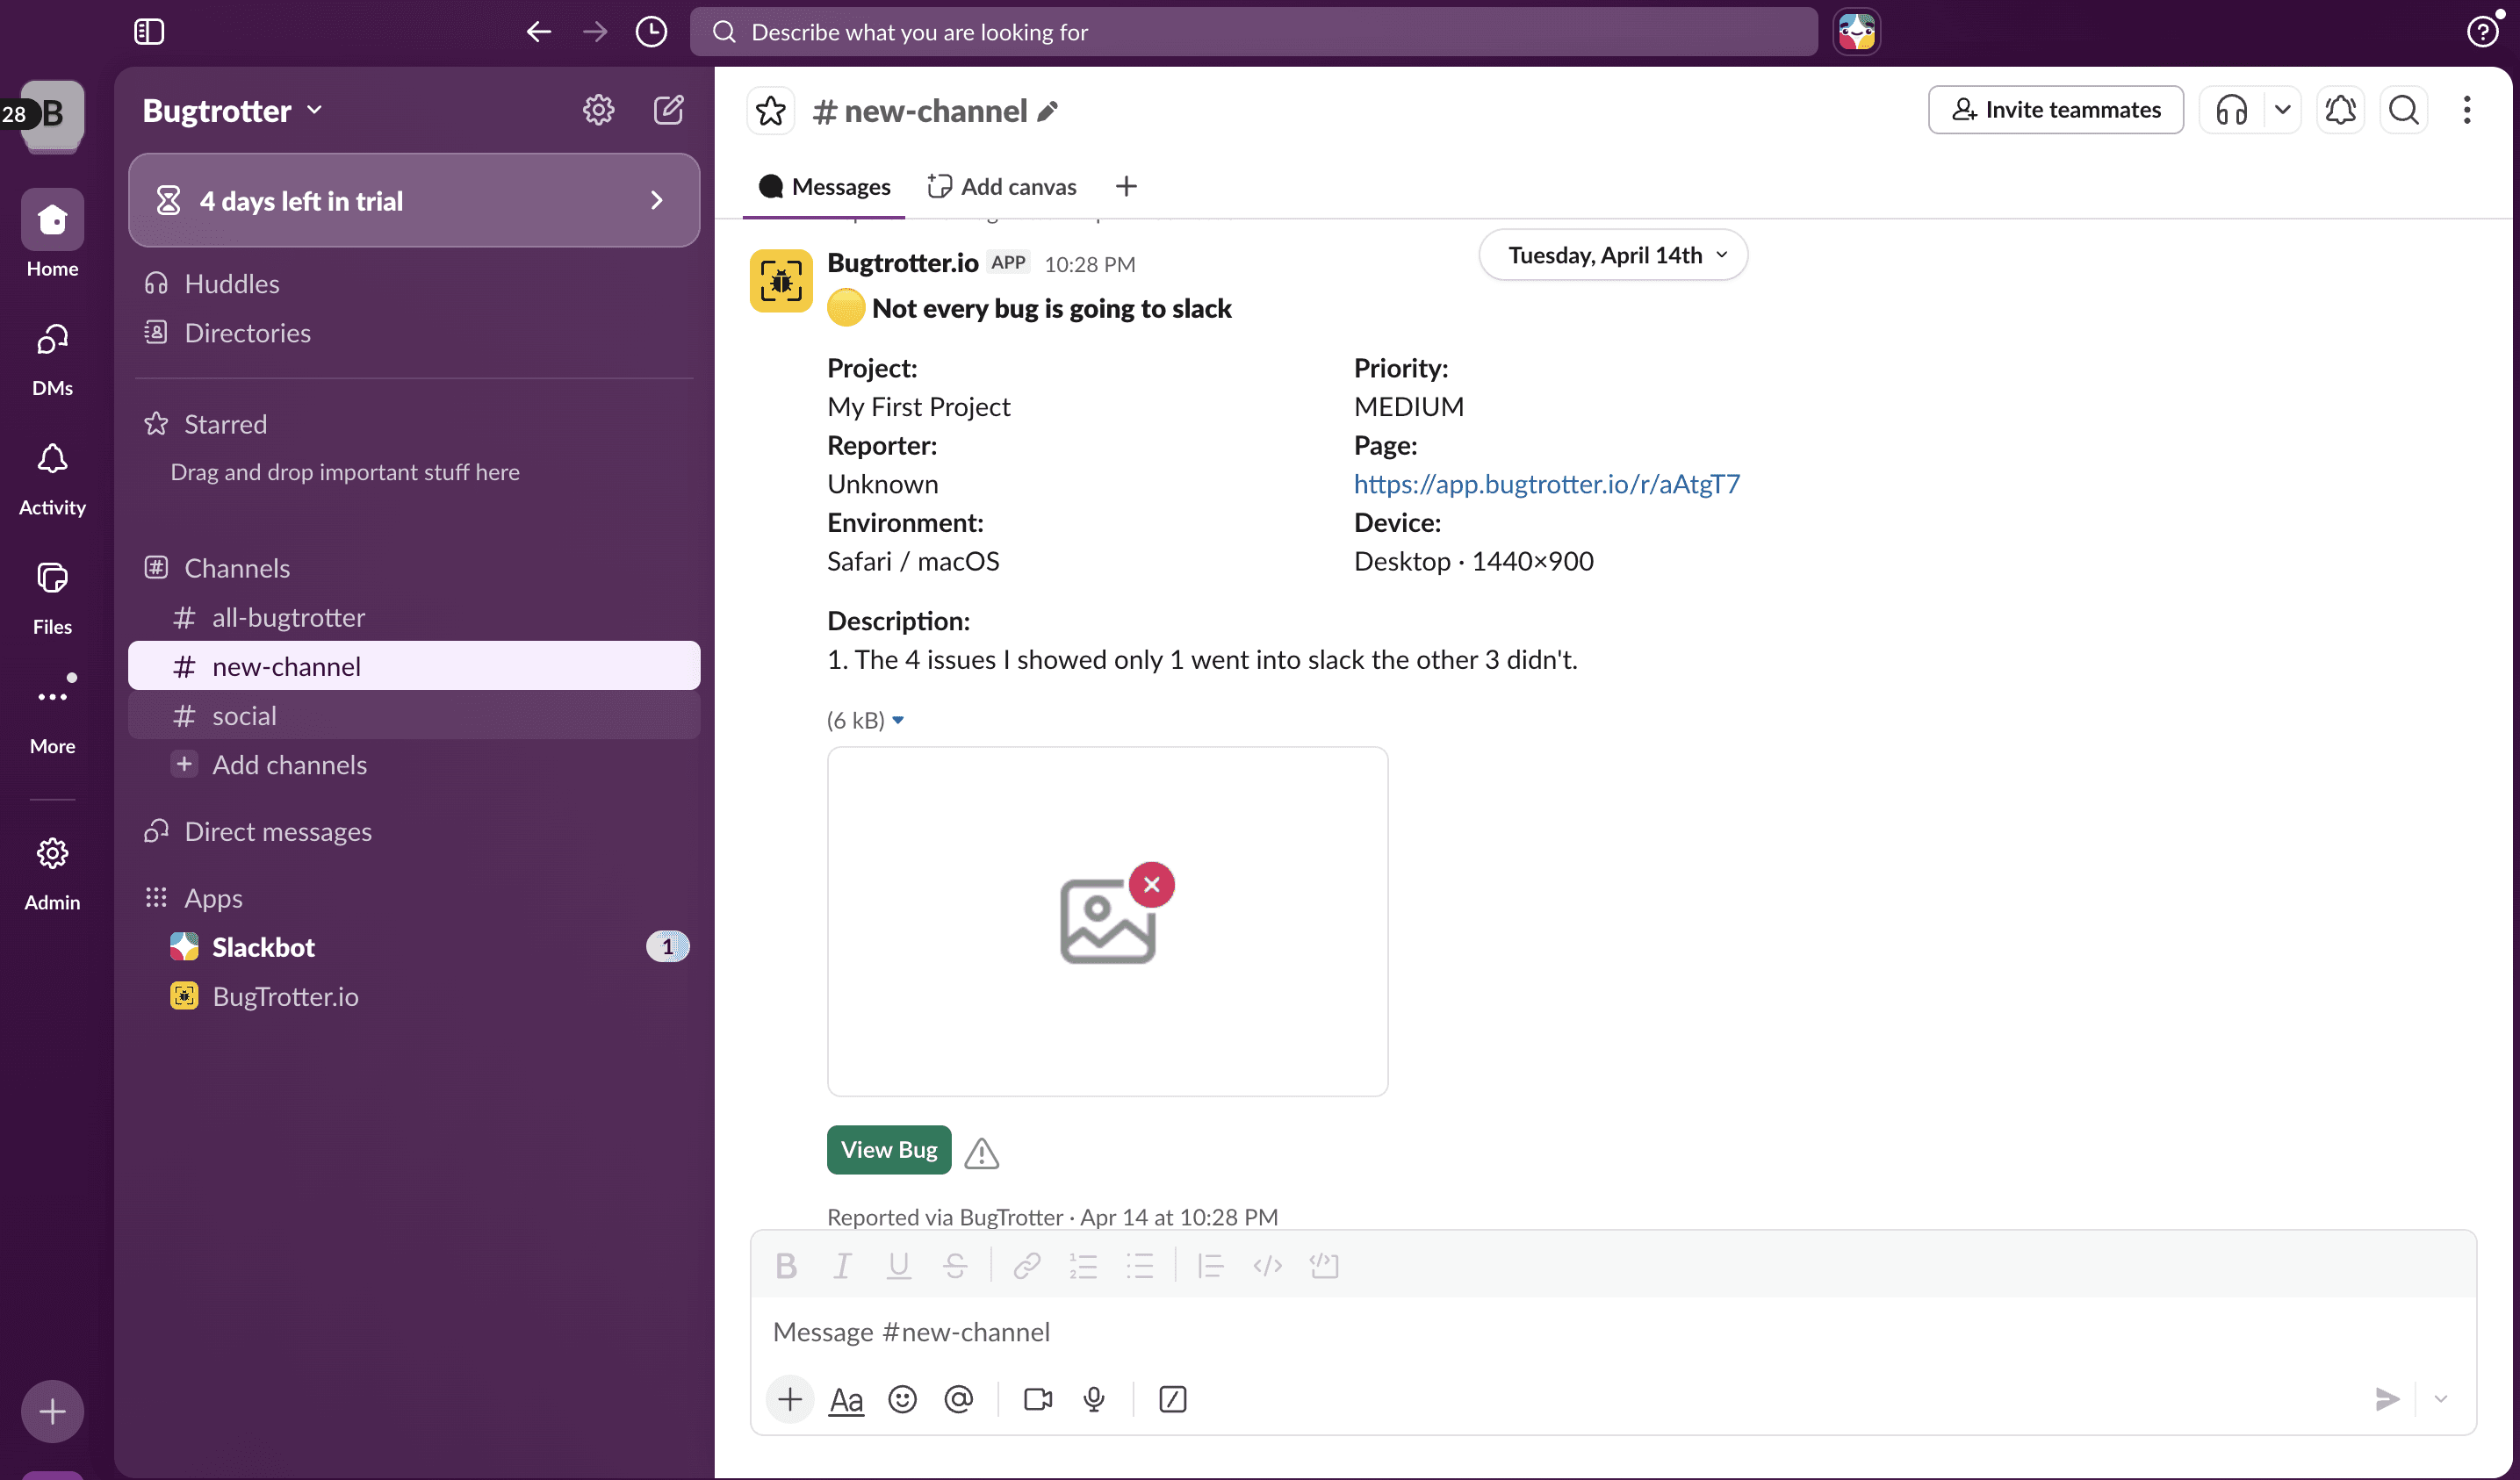The image size is (2520, 1480).
Task: Click Invite teammates button
Action: (2056, 110)
